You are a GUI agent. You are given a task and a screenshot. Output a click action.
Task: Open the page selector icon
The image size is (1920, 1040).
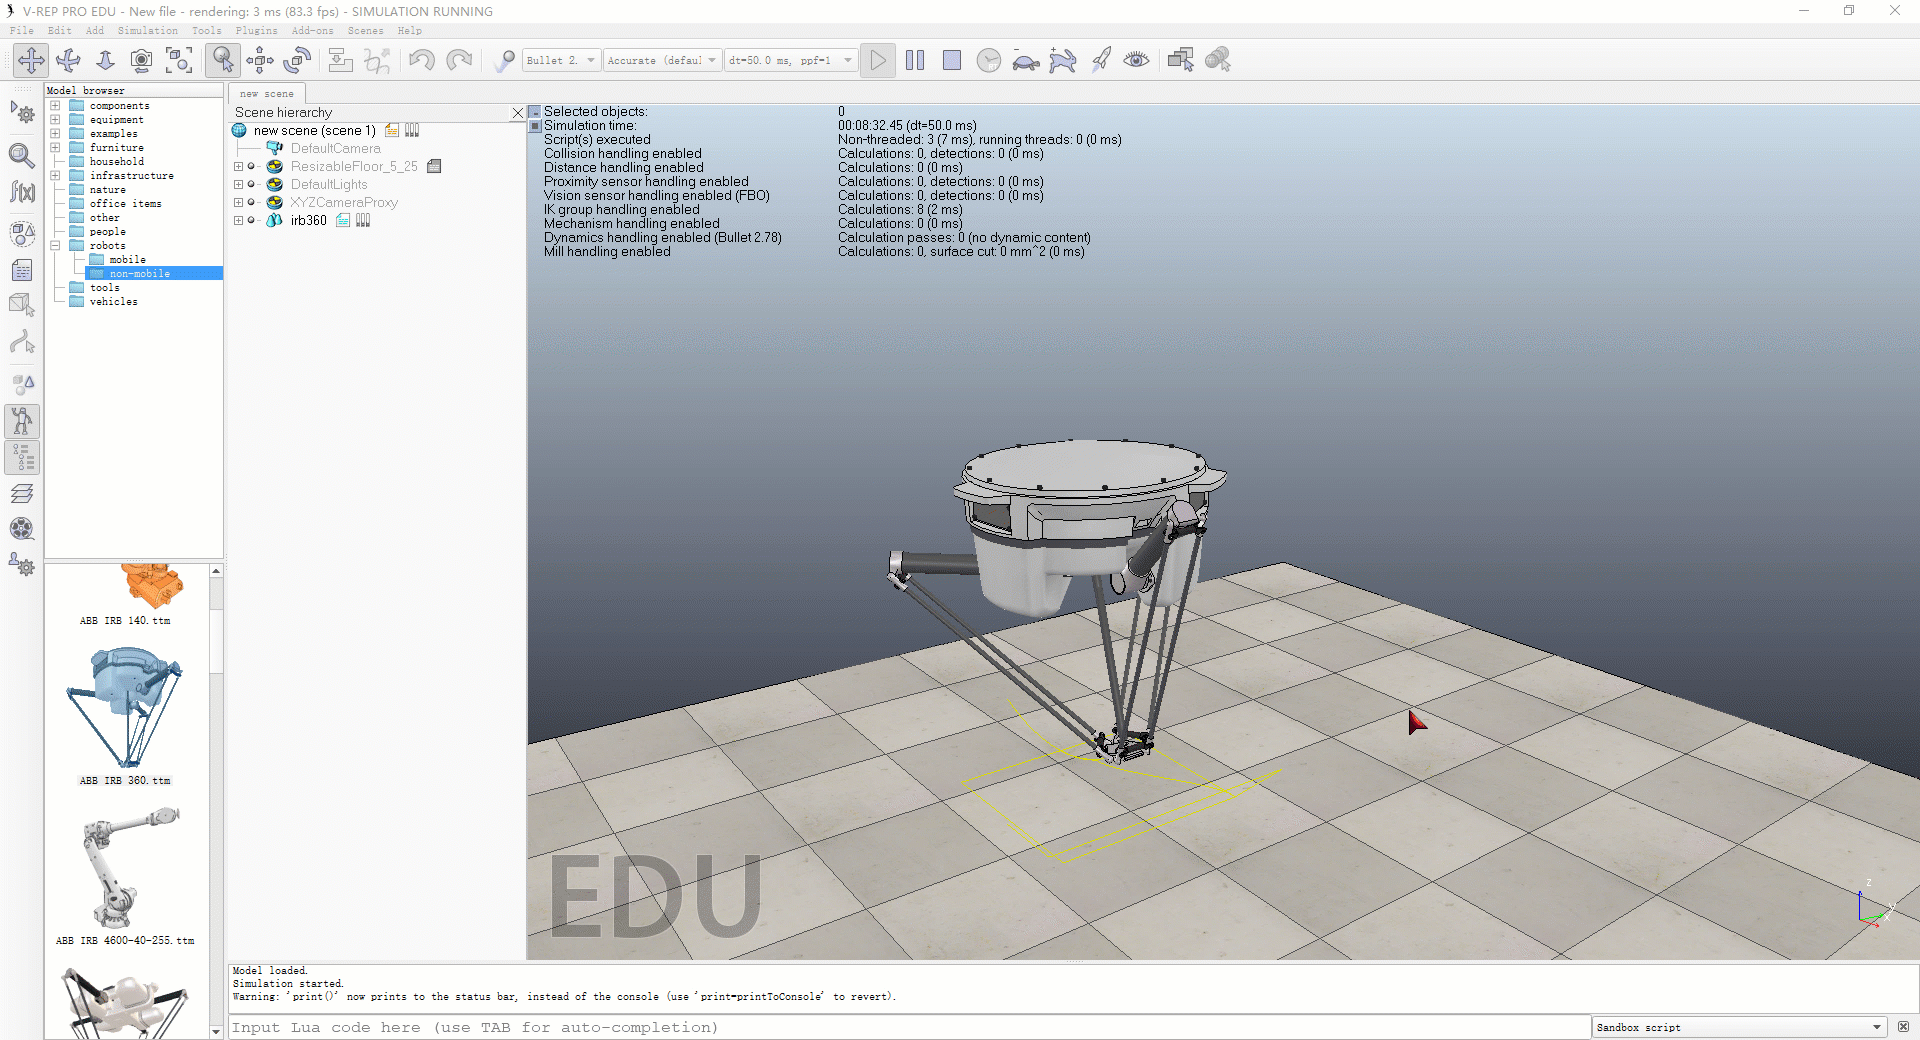(x=1181, y=60)
